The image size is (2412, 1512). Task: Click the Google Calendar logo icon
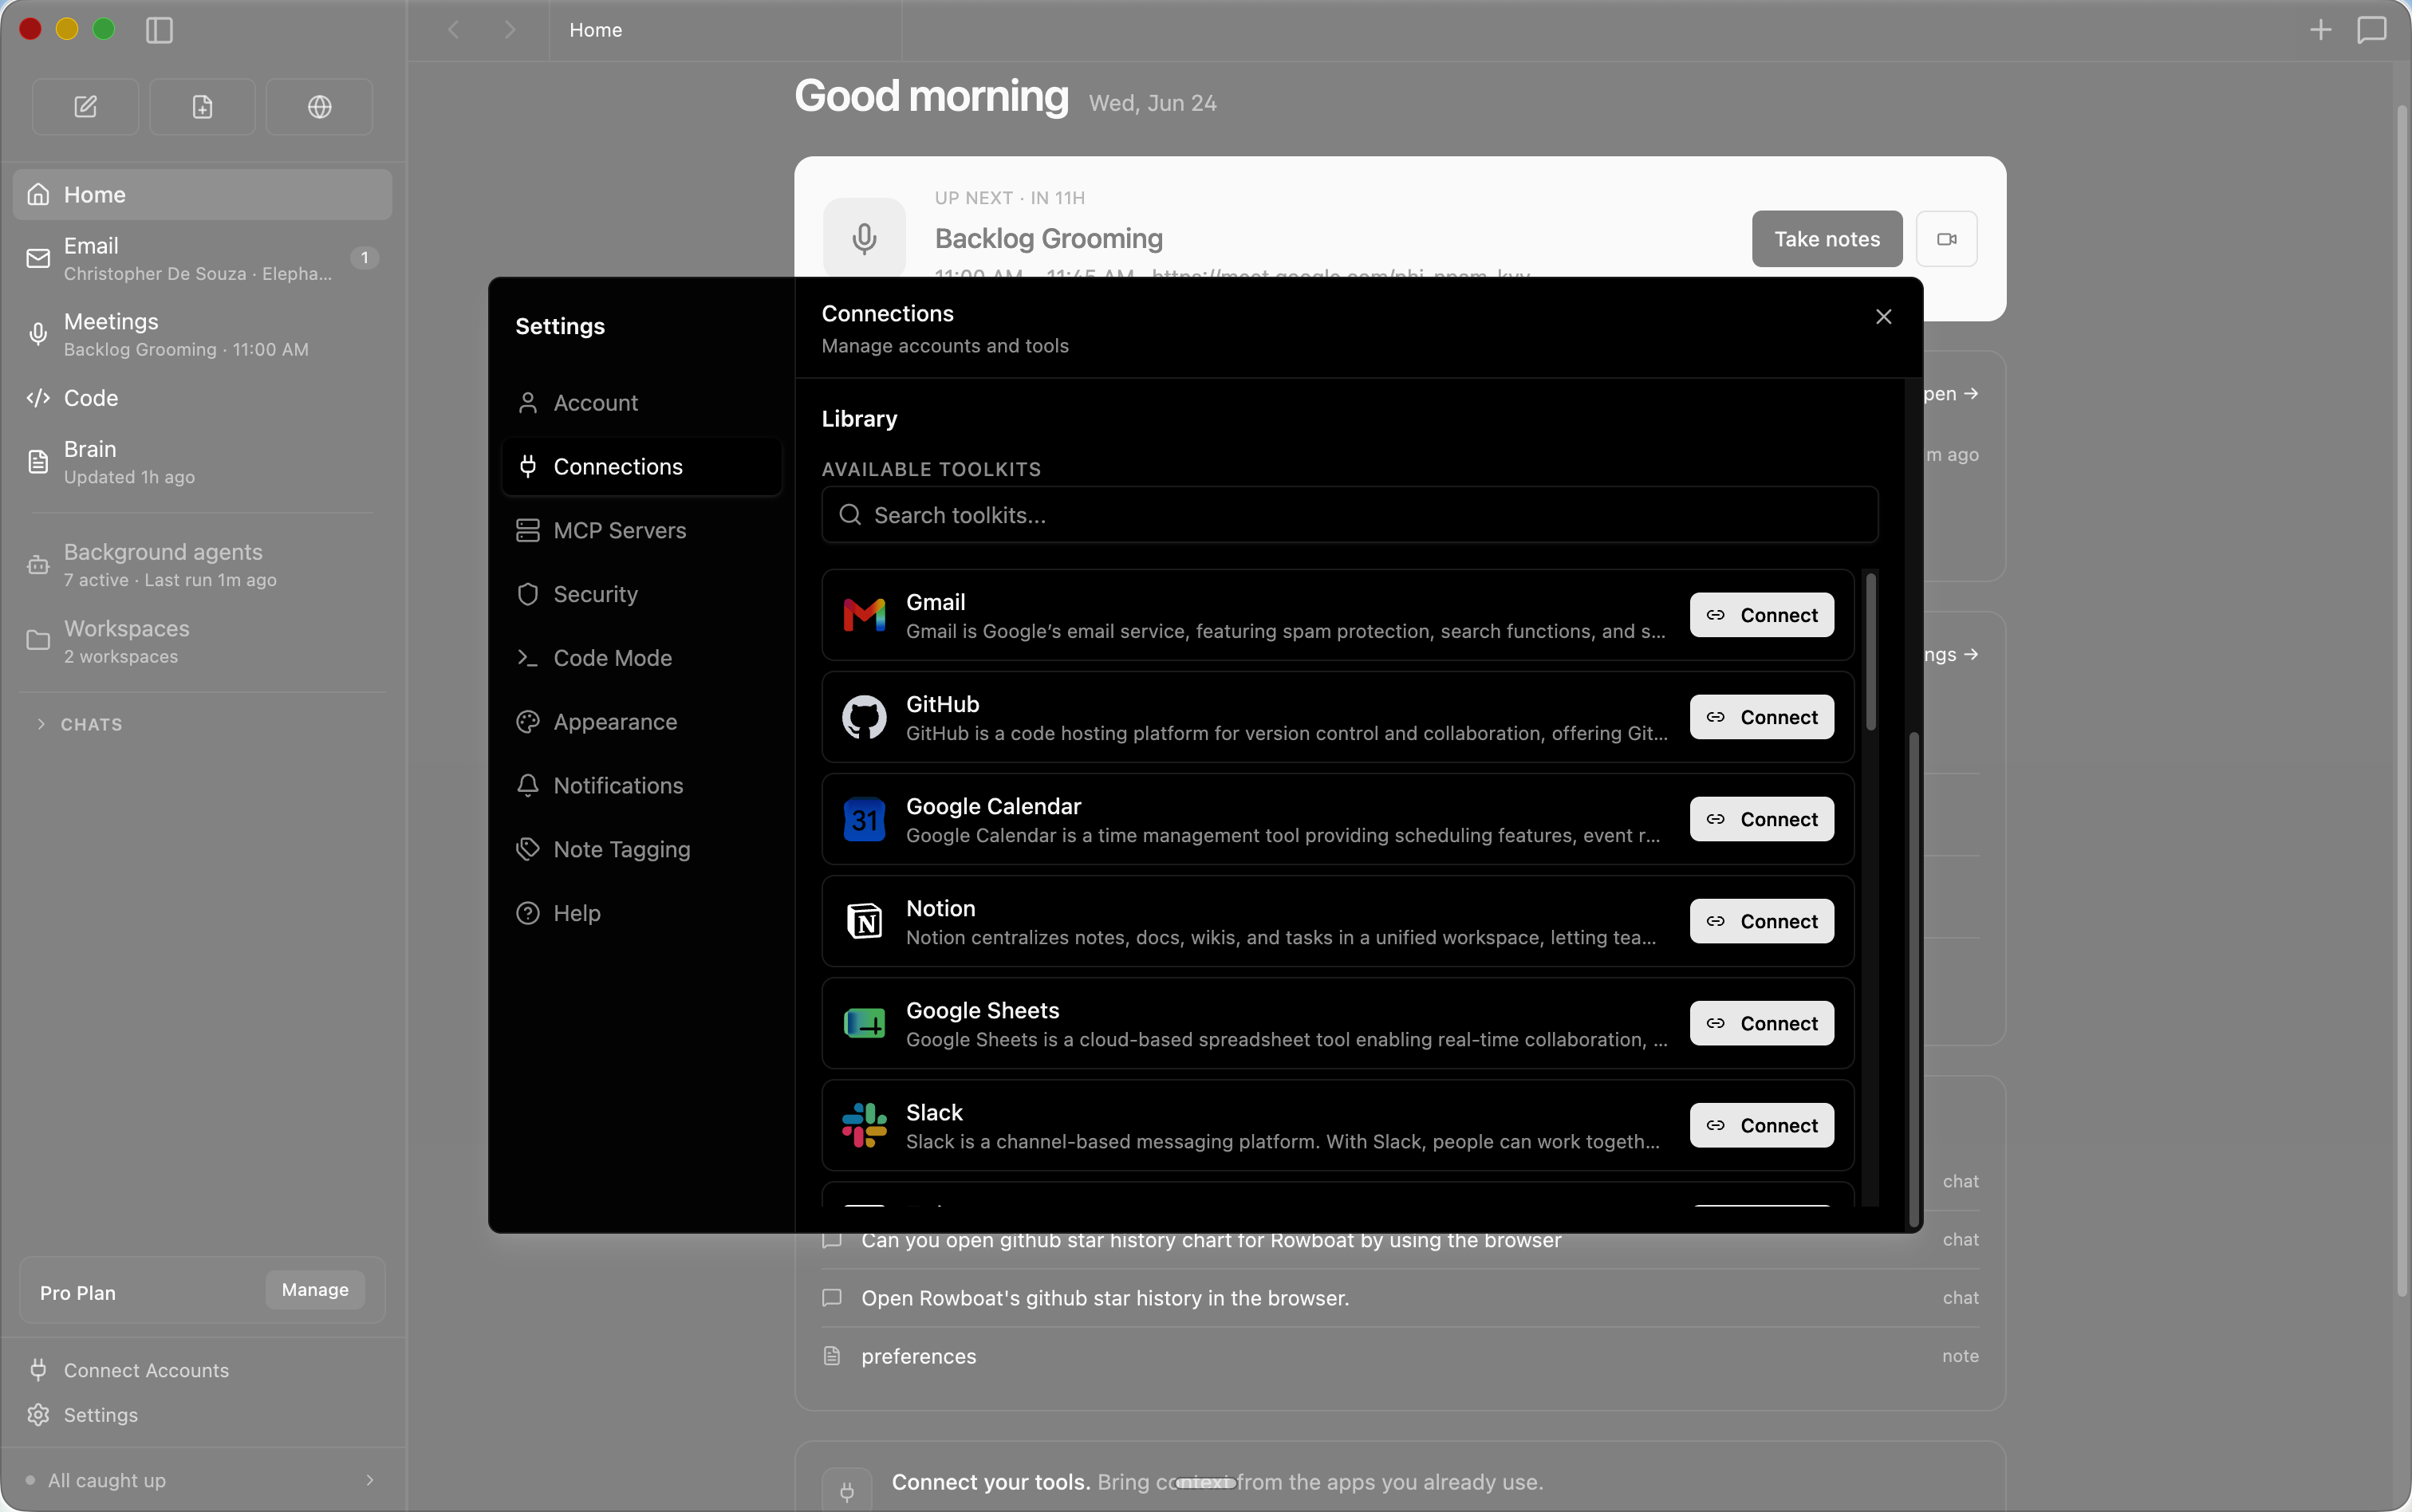click(x=865, y=820)
